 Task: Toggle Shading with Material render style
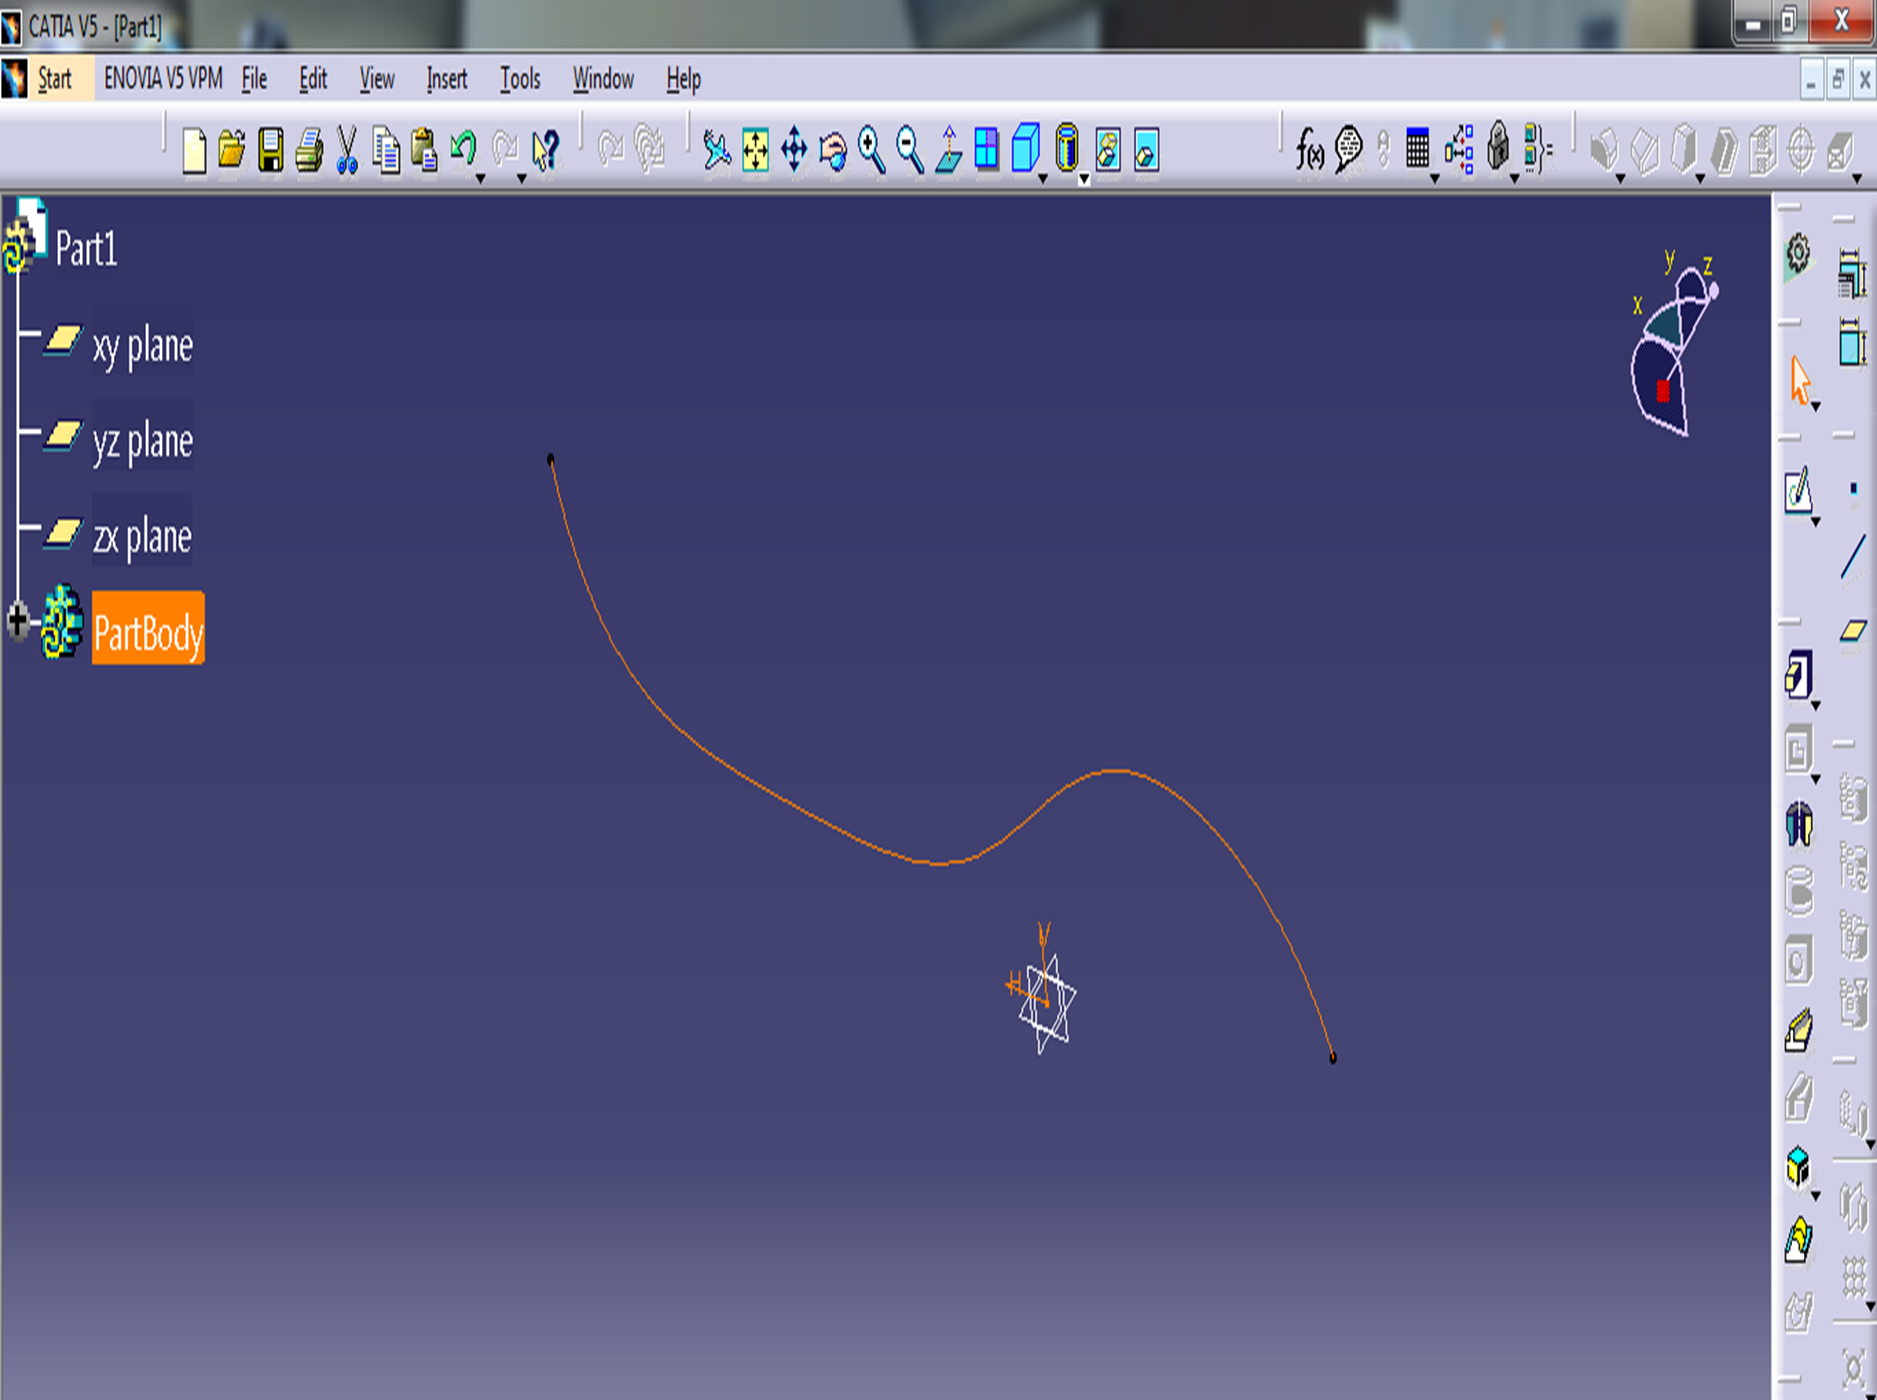[x=1068, y=150]
